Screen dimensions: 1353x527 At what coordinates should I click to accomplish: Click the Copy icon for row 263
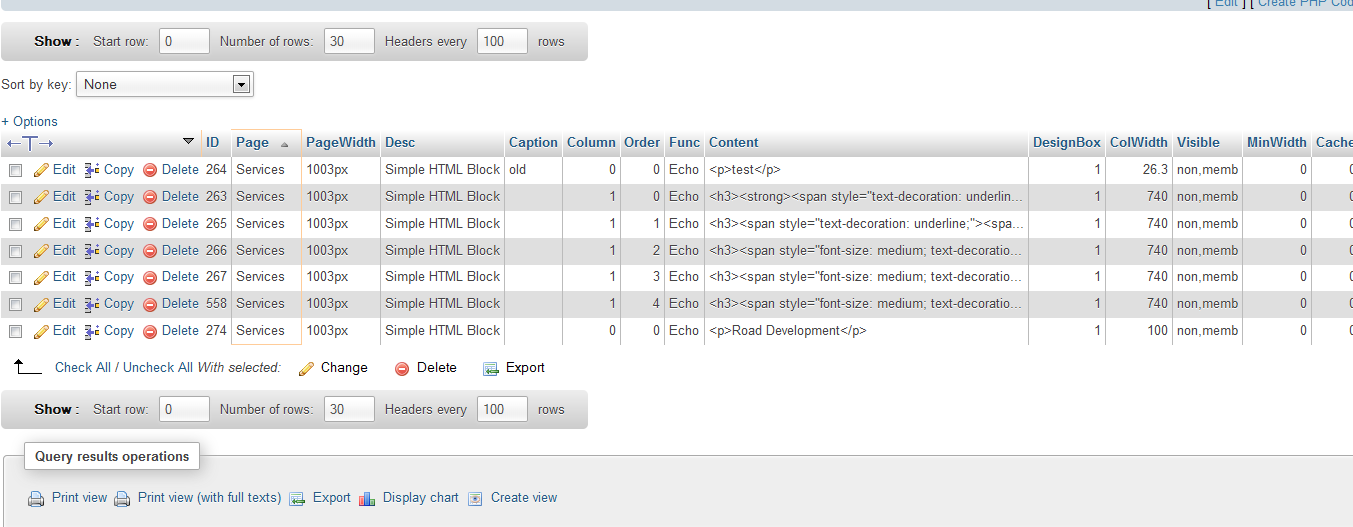click(92, 197)
